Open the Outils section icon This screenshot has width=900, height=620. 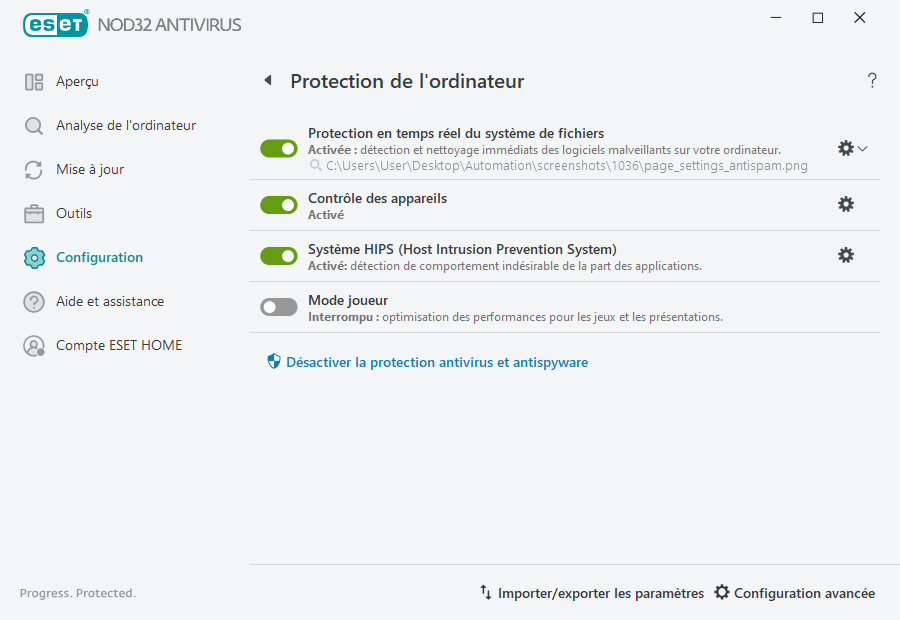coord(34,213)
